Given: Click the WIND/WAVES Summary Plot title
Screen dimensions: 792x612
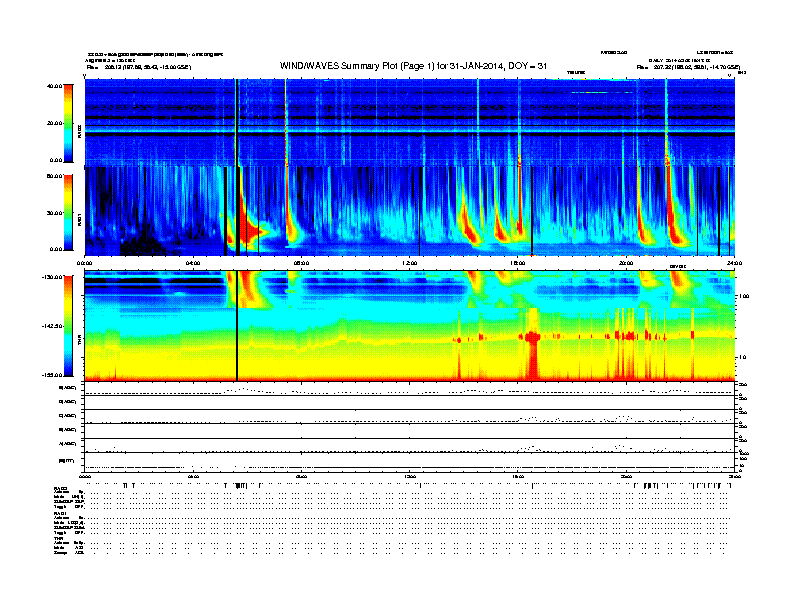Looking at the screenshot, I should click(x=413, y=66).
